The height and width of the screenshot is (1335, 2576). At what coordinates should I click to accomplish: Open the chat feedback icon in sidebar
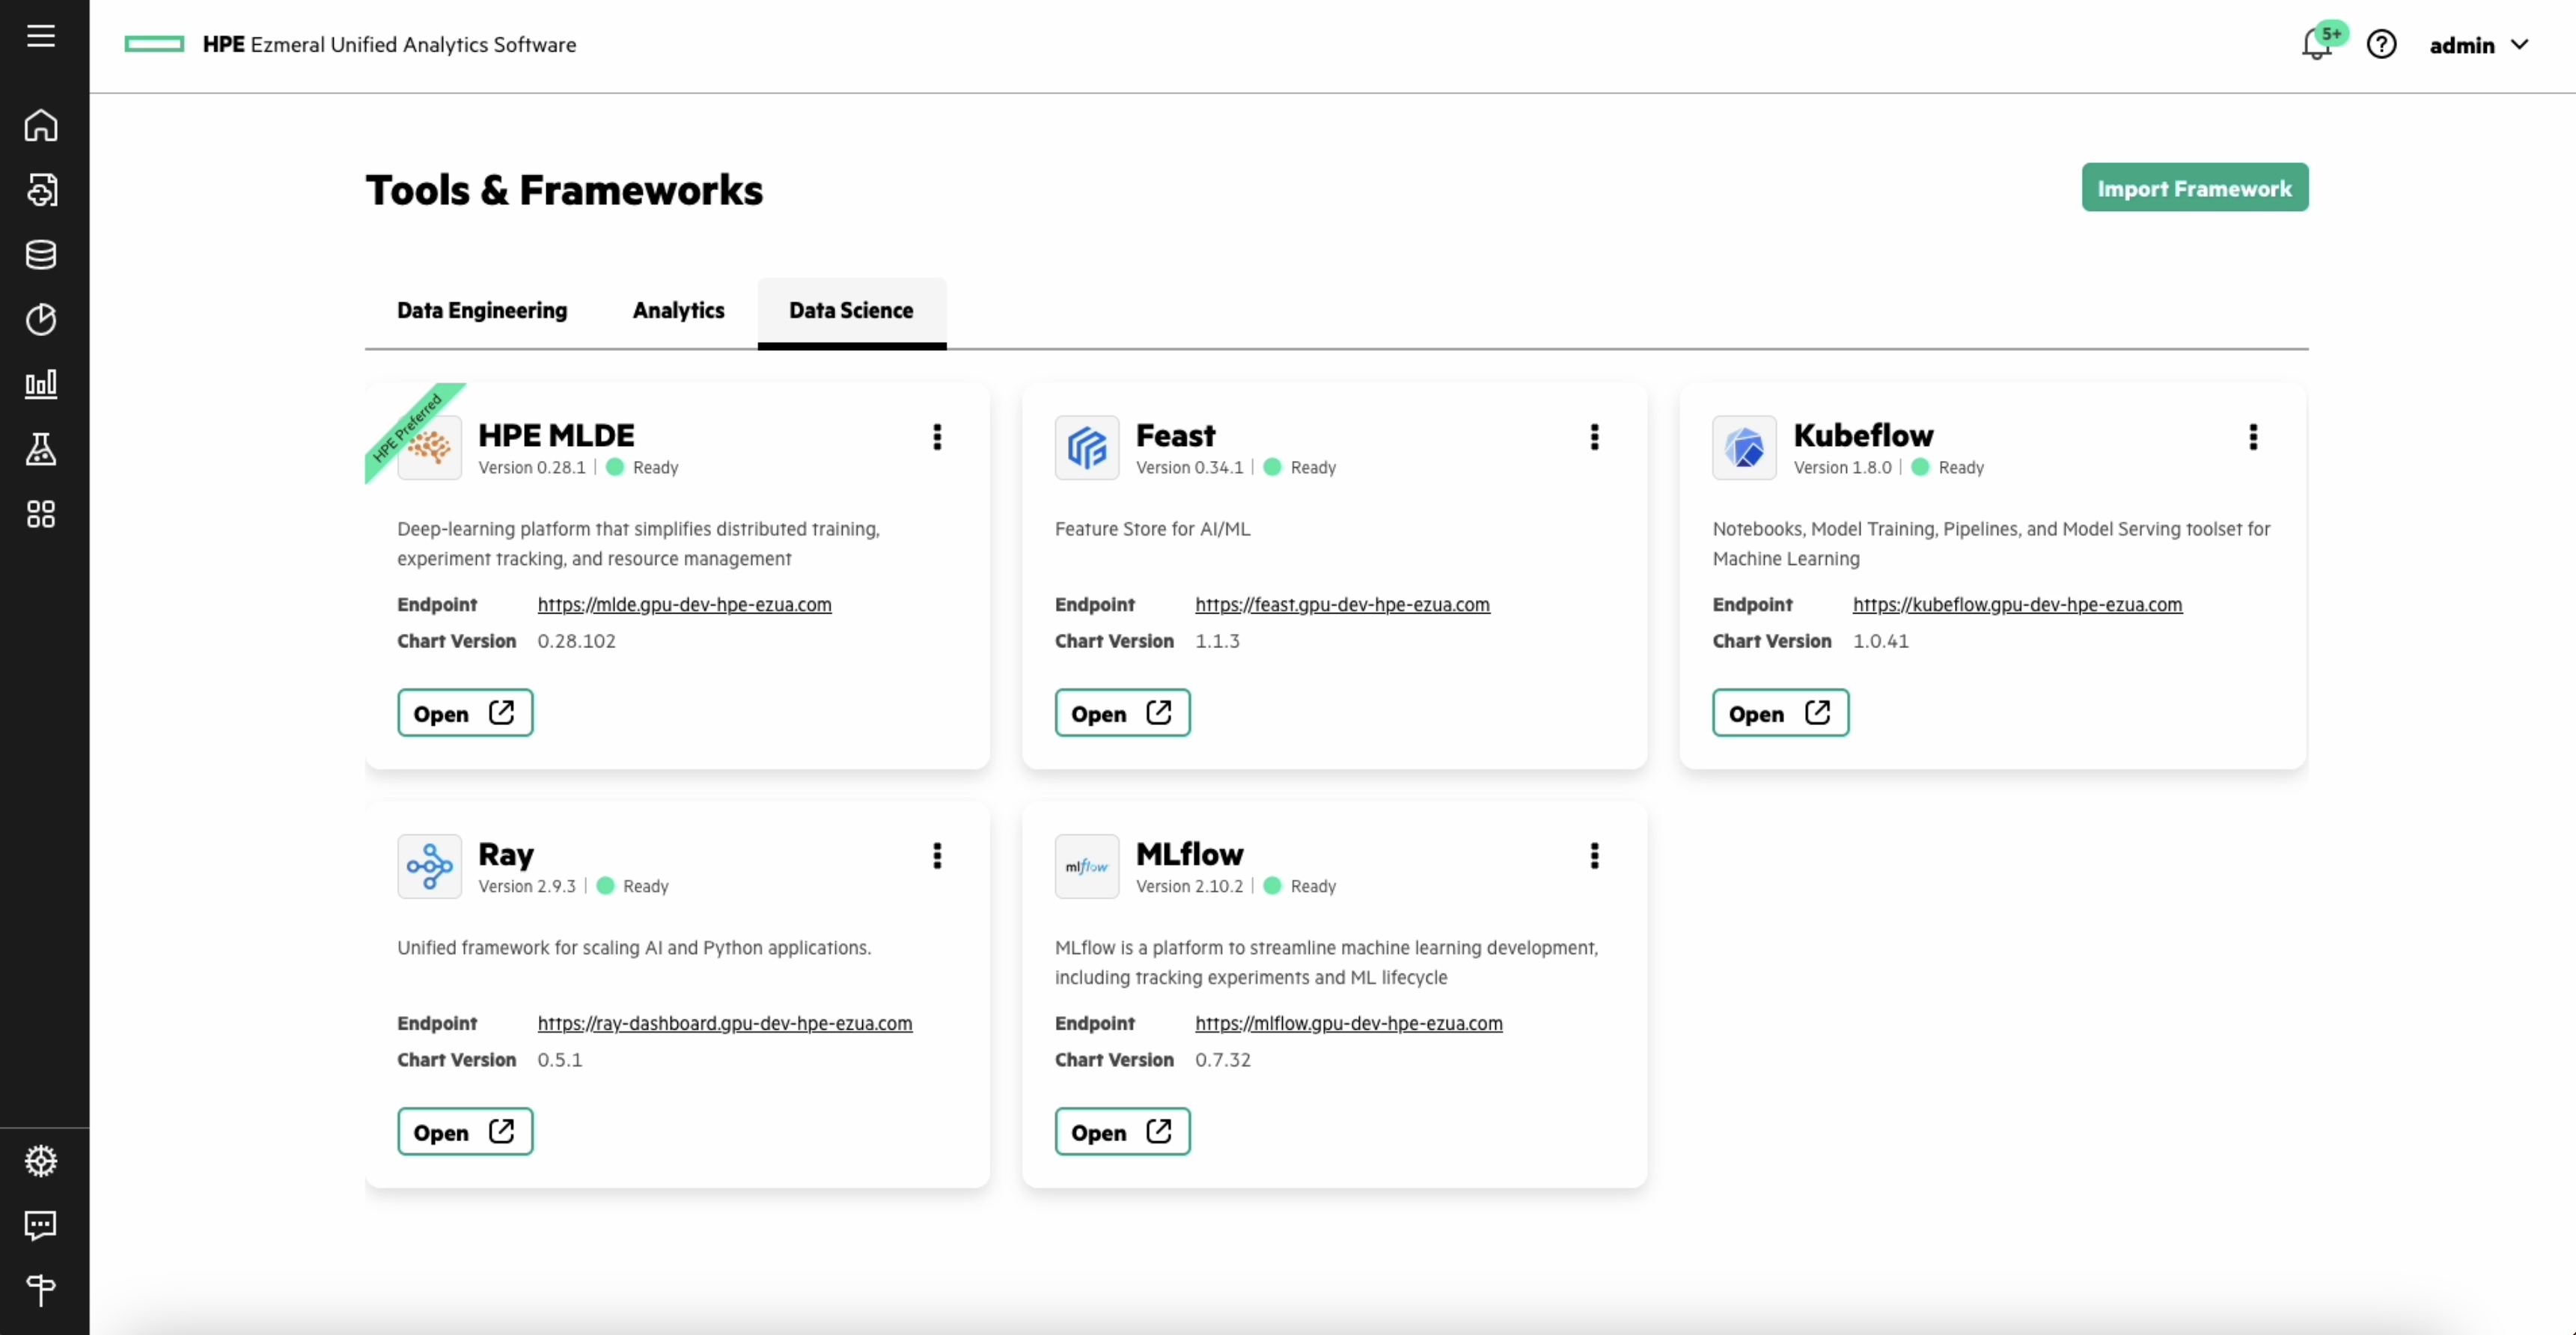[41, 1225]
